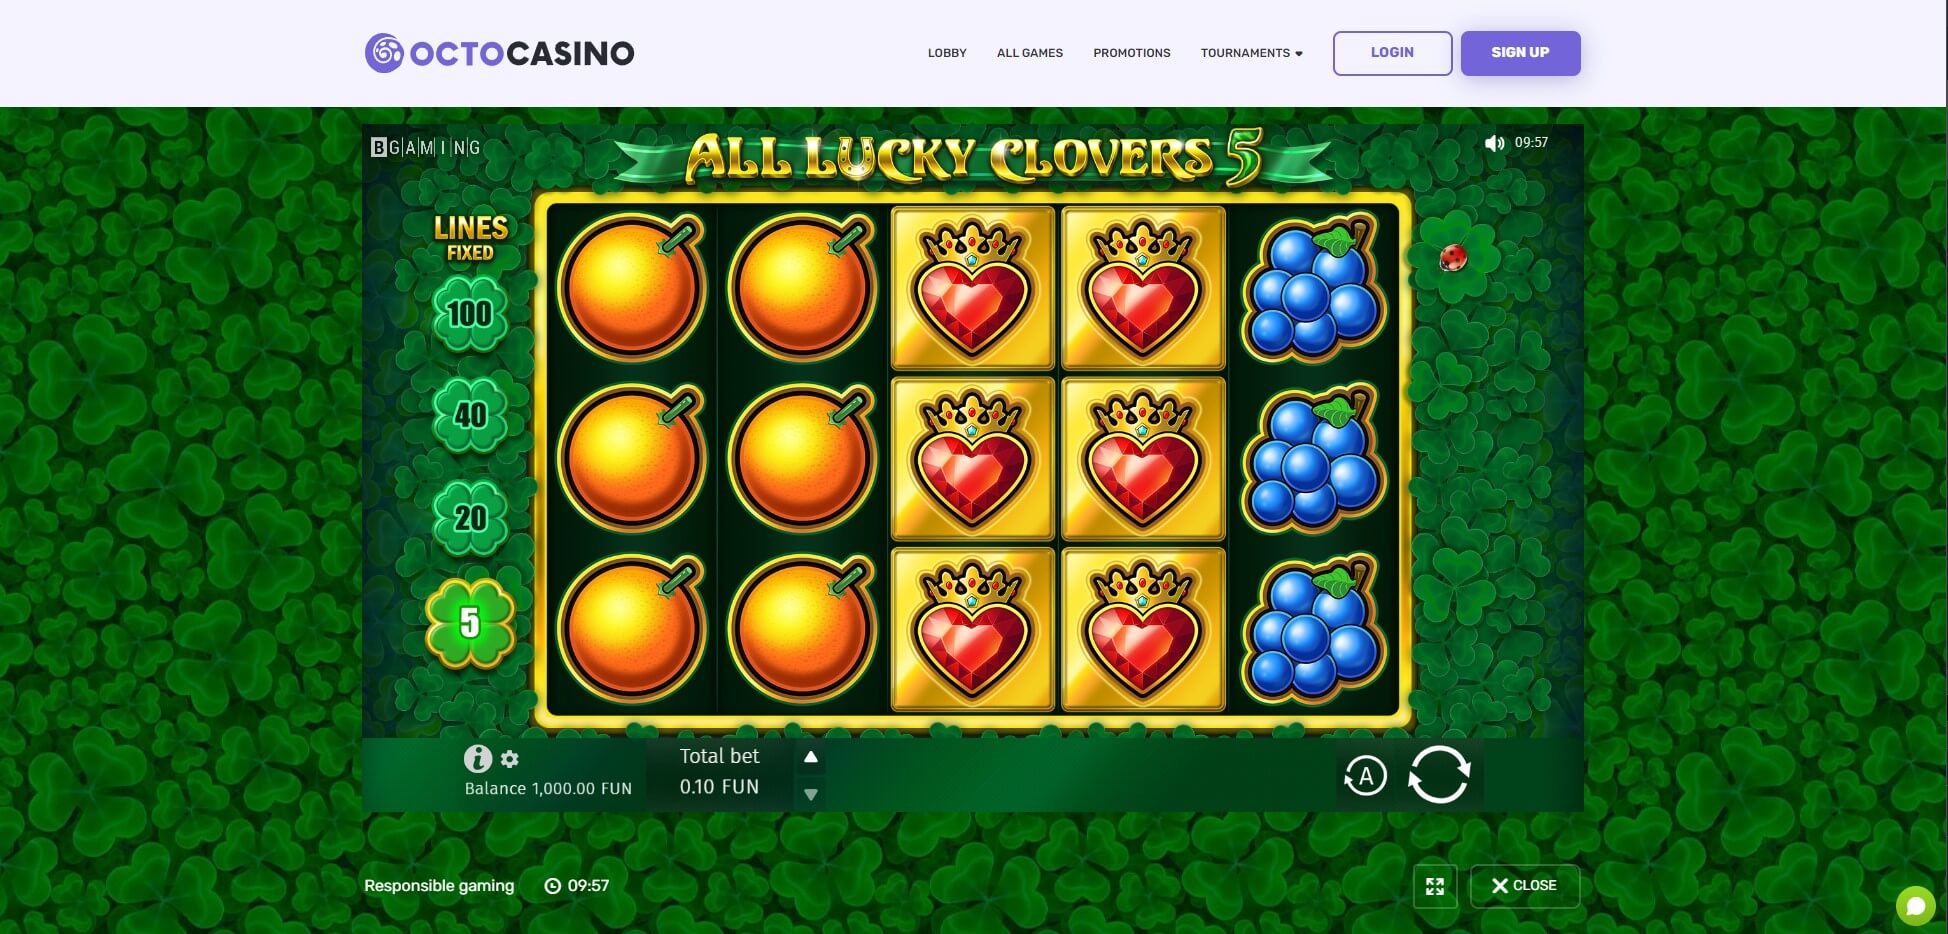Open the game info icon
The height and width of the screenshot is (934, 1948).
(478, 759)
